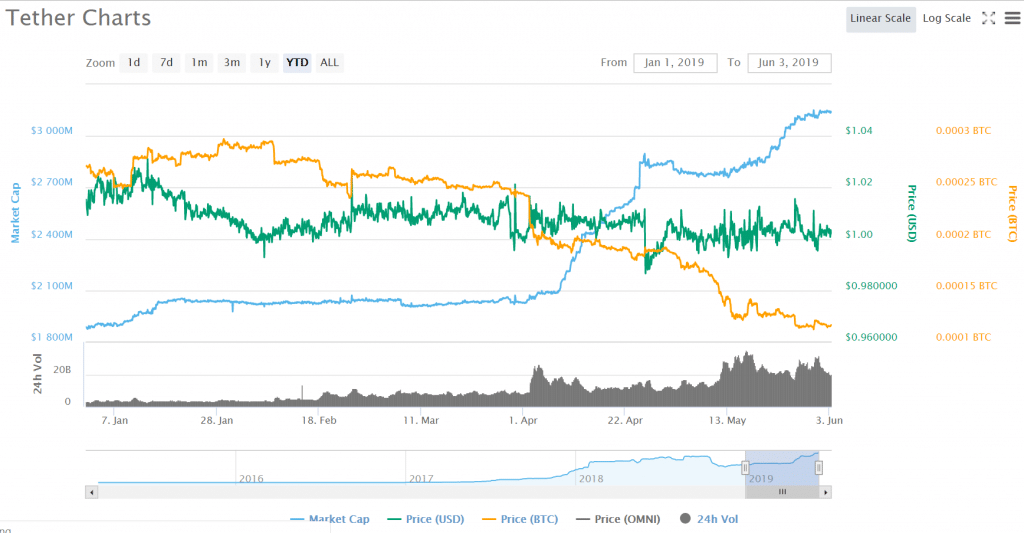
Task: Select the 1m zoom range
Action: 199,62
